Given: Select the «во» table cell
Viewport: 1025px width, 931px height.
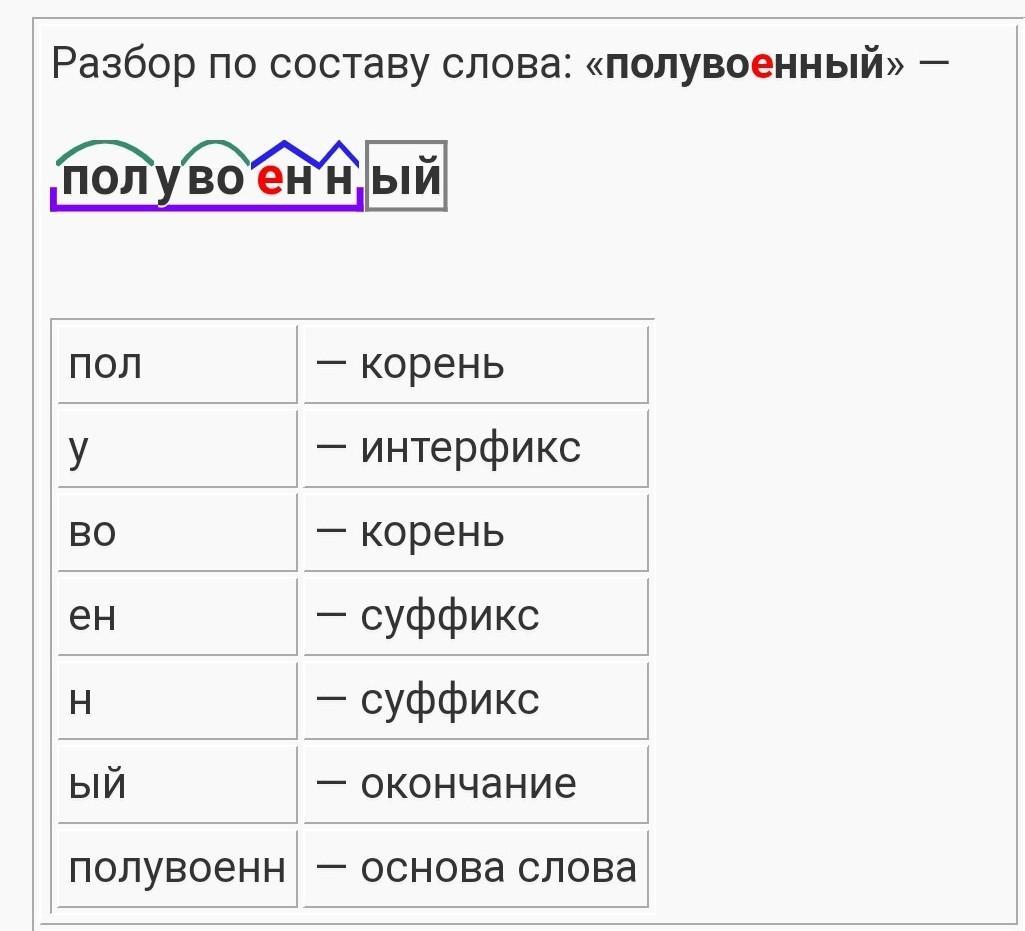Looking at the screenshot, I should pos(177,532).
